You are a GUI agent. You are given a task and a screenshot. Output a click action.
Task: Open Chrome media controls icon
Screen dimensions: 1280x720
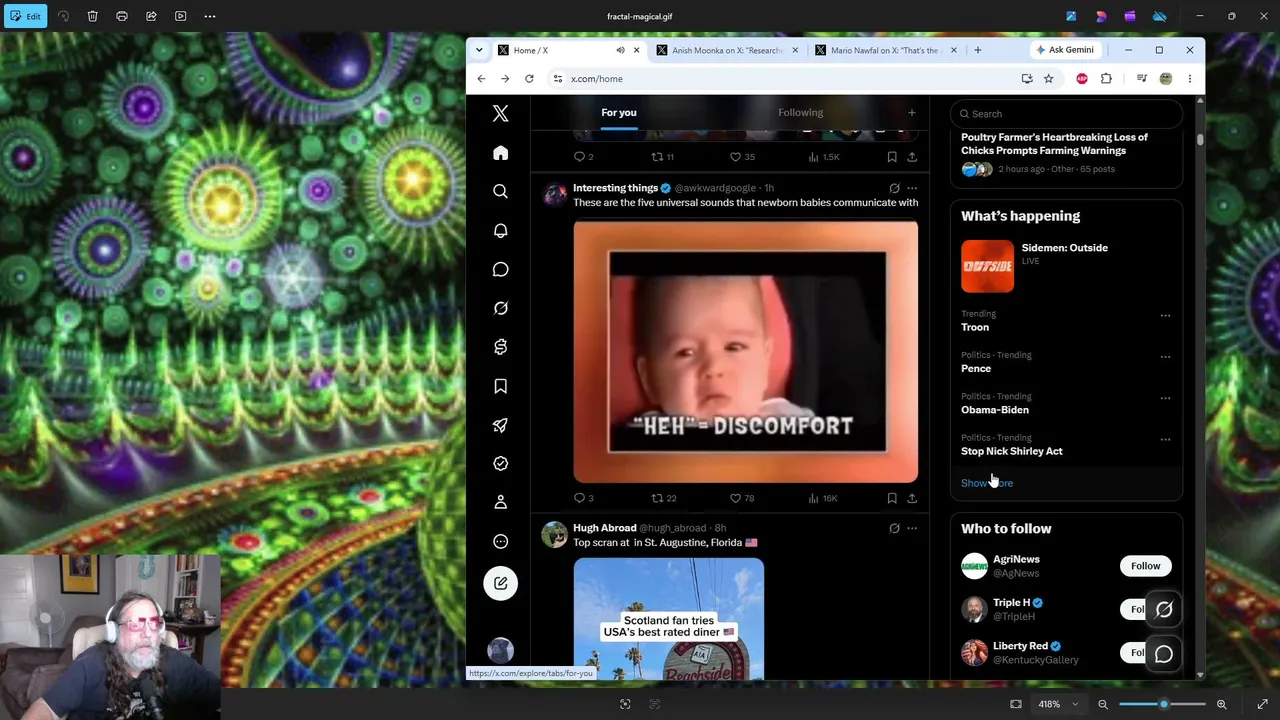[1141, 79]
